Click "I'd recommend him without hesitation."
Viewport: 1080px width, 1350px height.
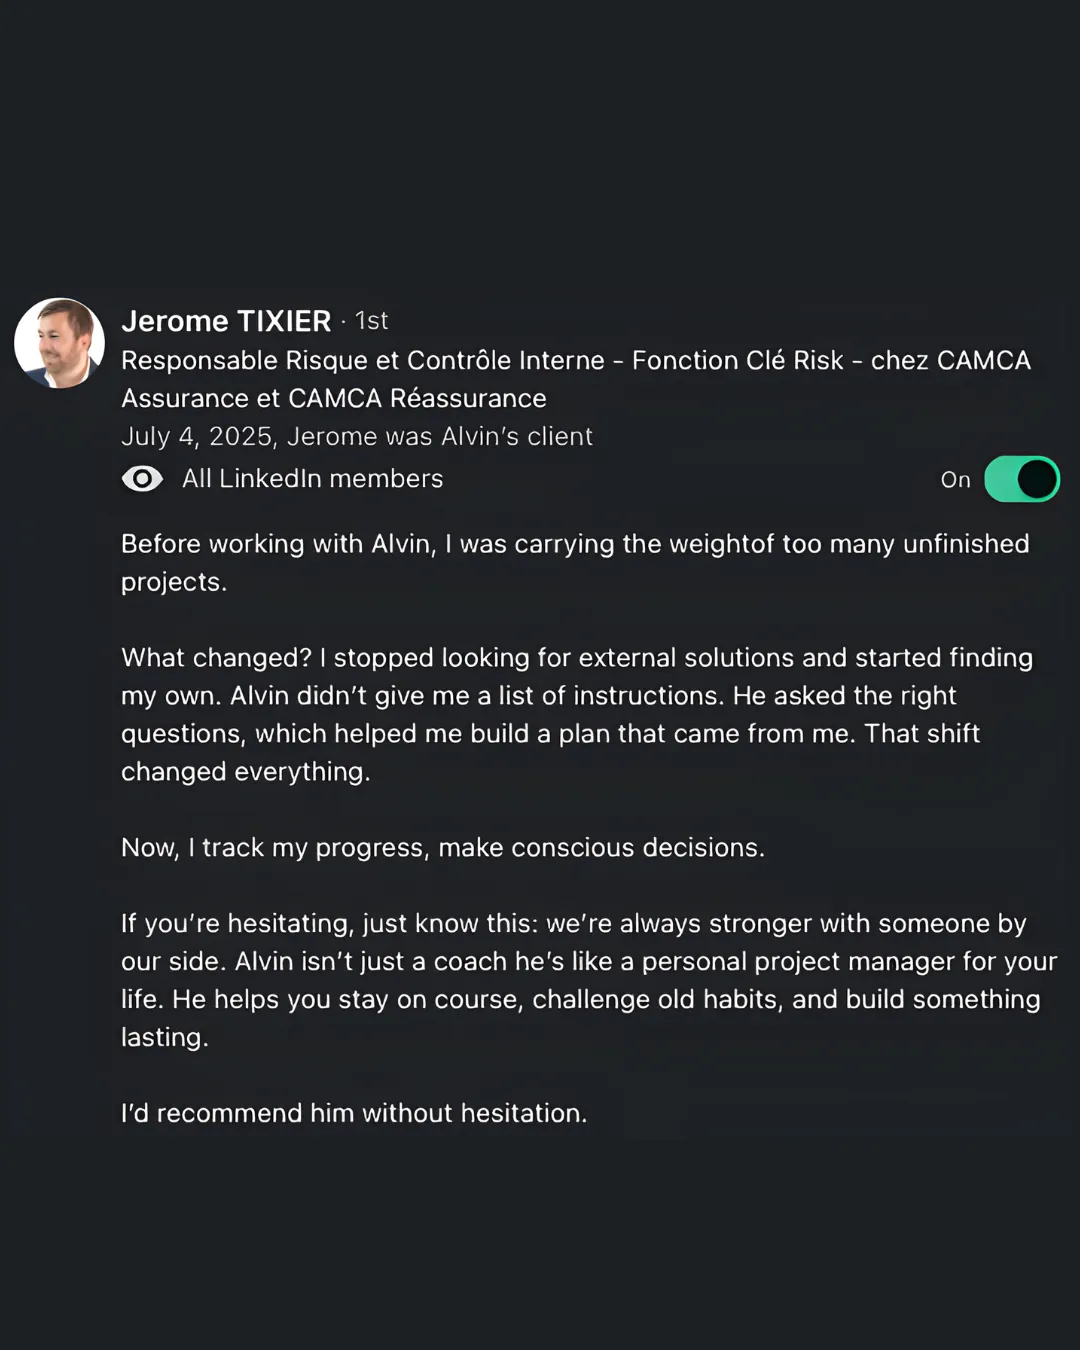pyautogui.click(x=354, y=1114)
